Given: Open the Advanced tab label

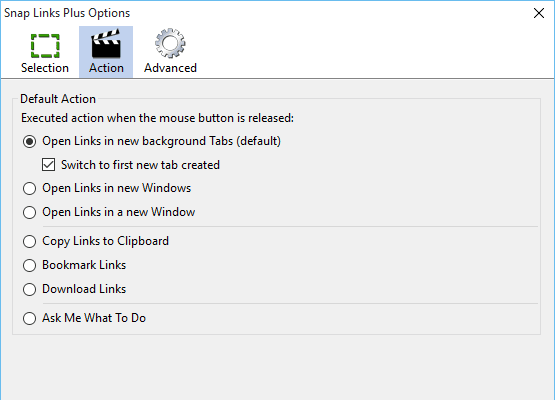Looking at the screenshot, I should click(x=170, y=68).
